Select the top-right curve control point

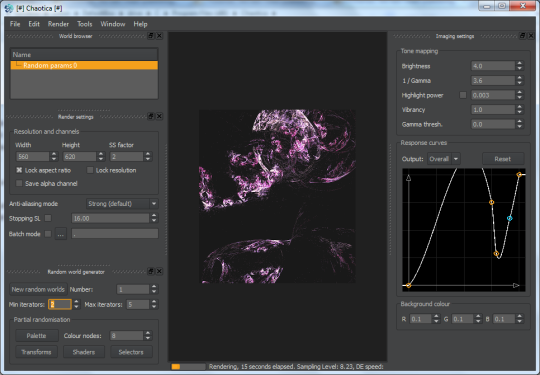pos(519,175)
